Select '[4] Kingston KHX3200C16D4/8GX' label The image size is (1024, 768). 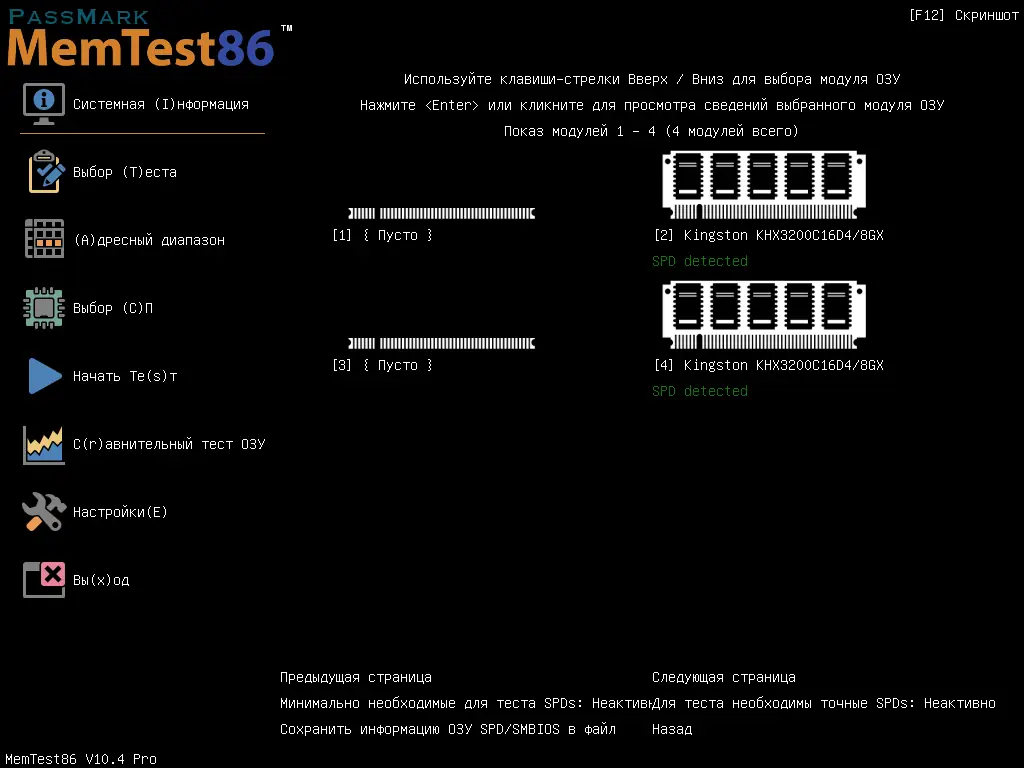pos(769,365)
